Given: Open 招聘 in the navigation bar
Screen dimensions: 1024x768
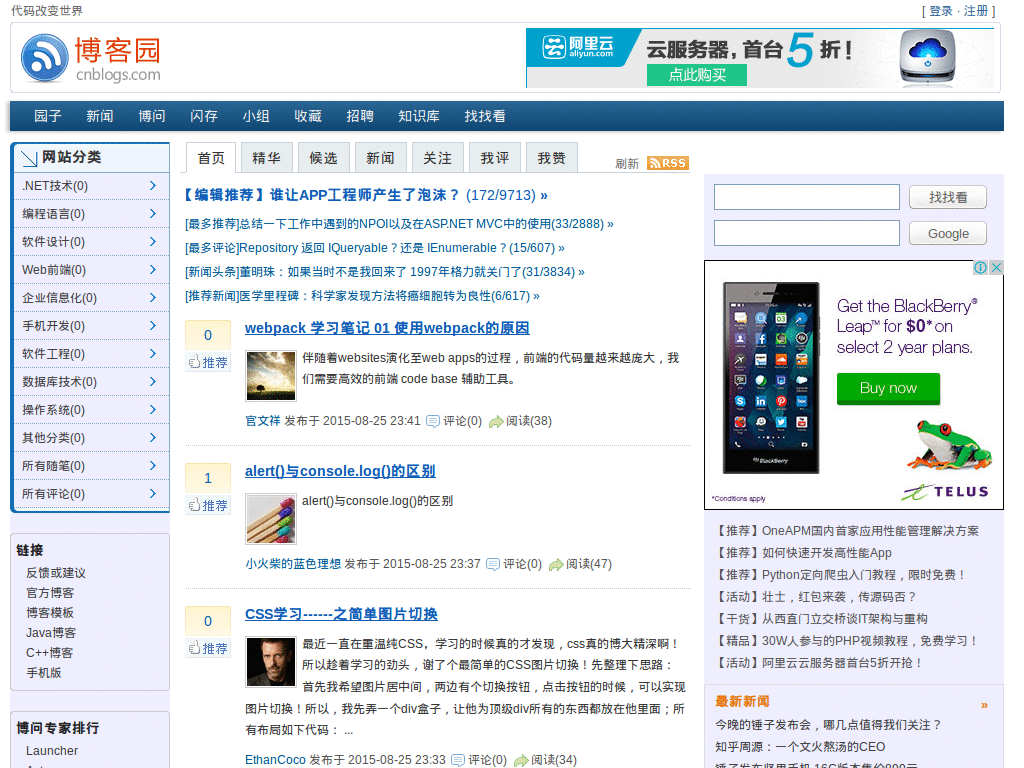Looking at the screenshot, I should (x=360, y=116).
